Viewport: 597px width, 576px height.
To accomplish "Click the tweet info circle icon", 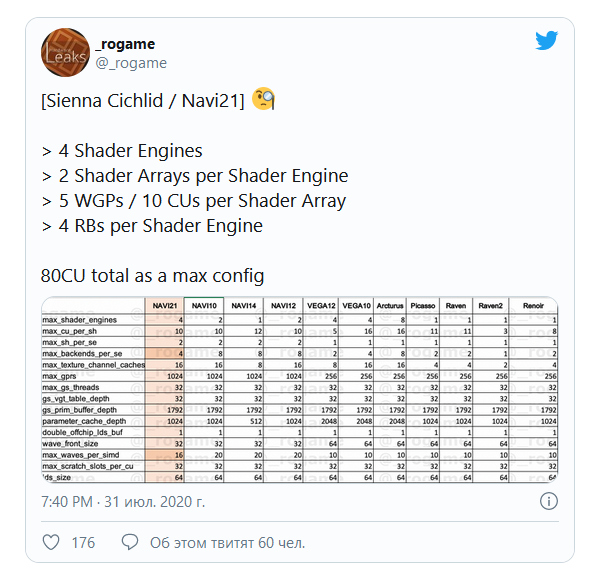I will click(x=549, y=501).
